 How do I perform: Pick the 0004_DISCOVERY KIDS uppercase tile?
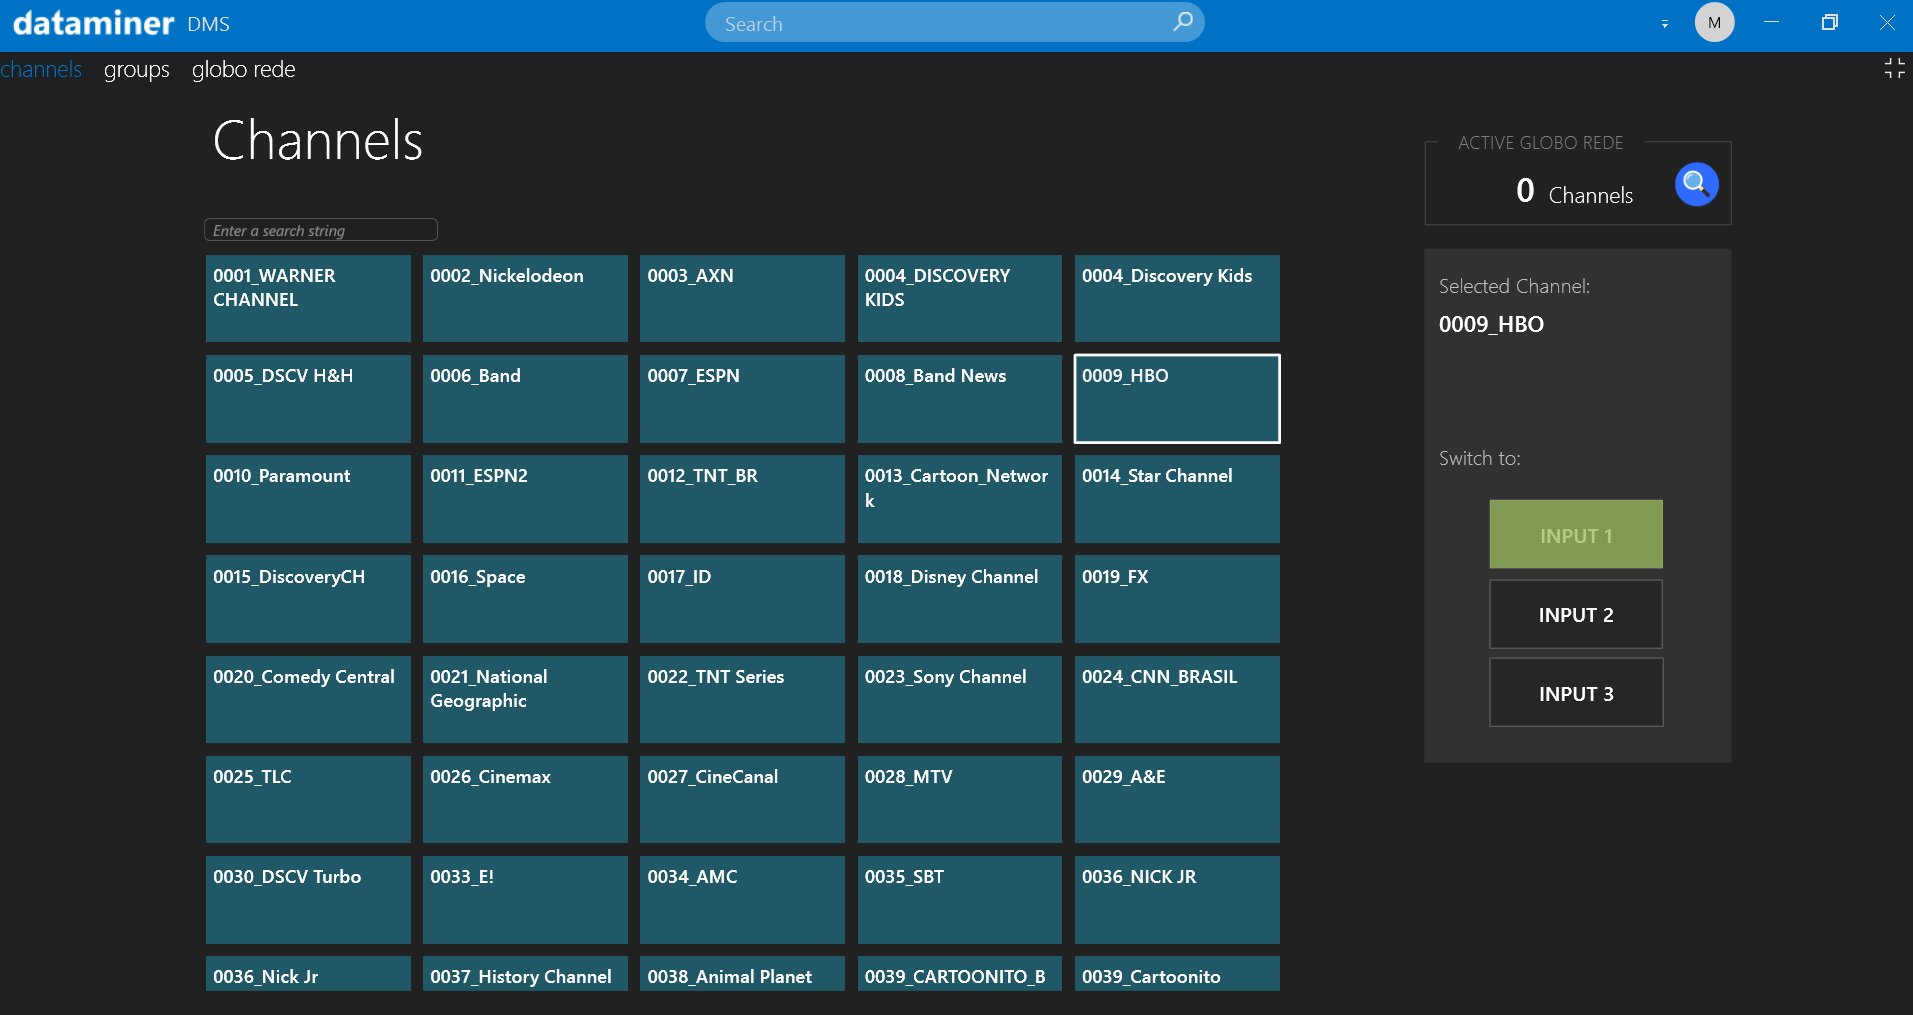coord(960,298)
